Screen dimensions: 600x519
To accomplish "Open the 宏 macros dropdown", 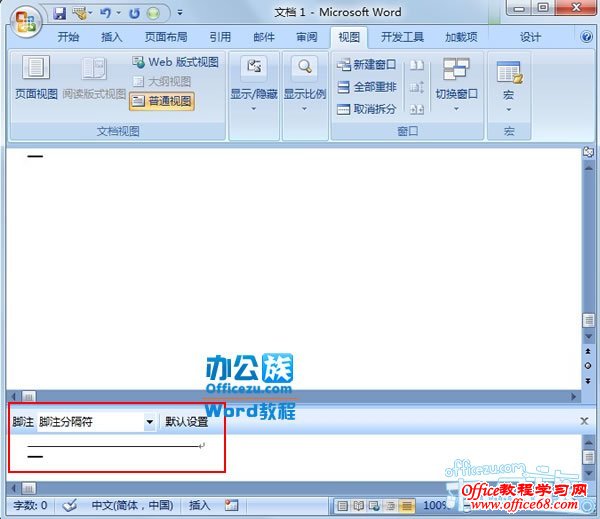I will (x=509, y=86).
